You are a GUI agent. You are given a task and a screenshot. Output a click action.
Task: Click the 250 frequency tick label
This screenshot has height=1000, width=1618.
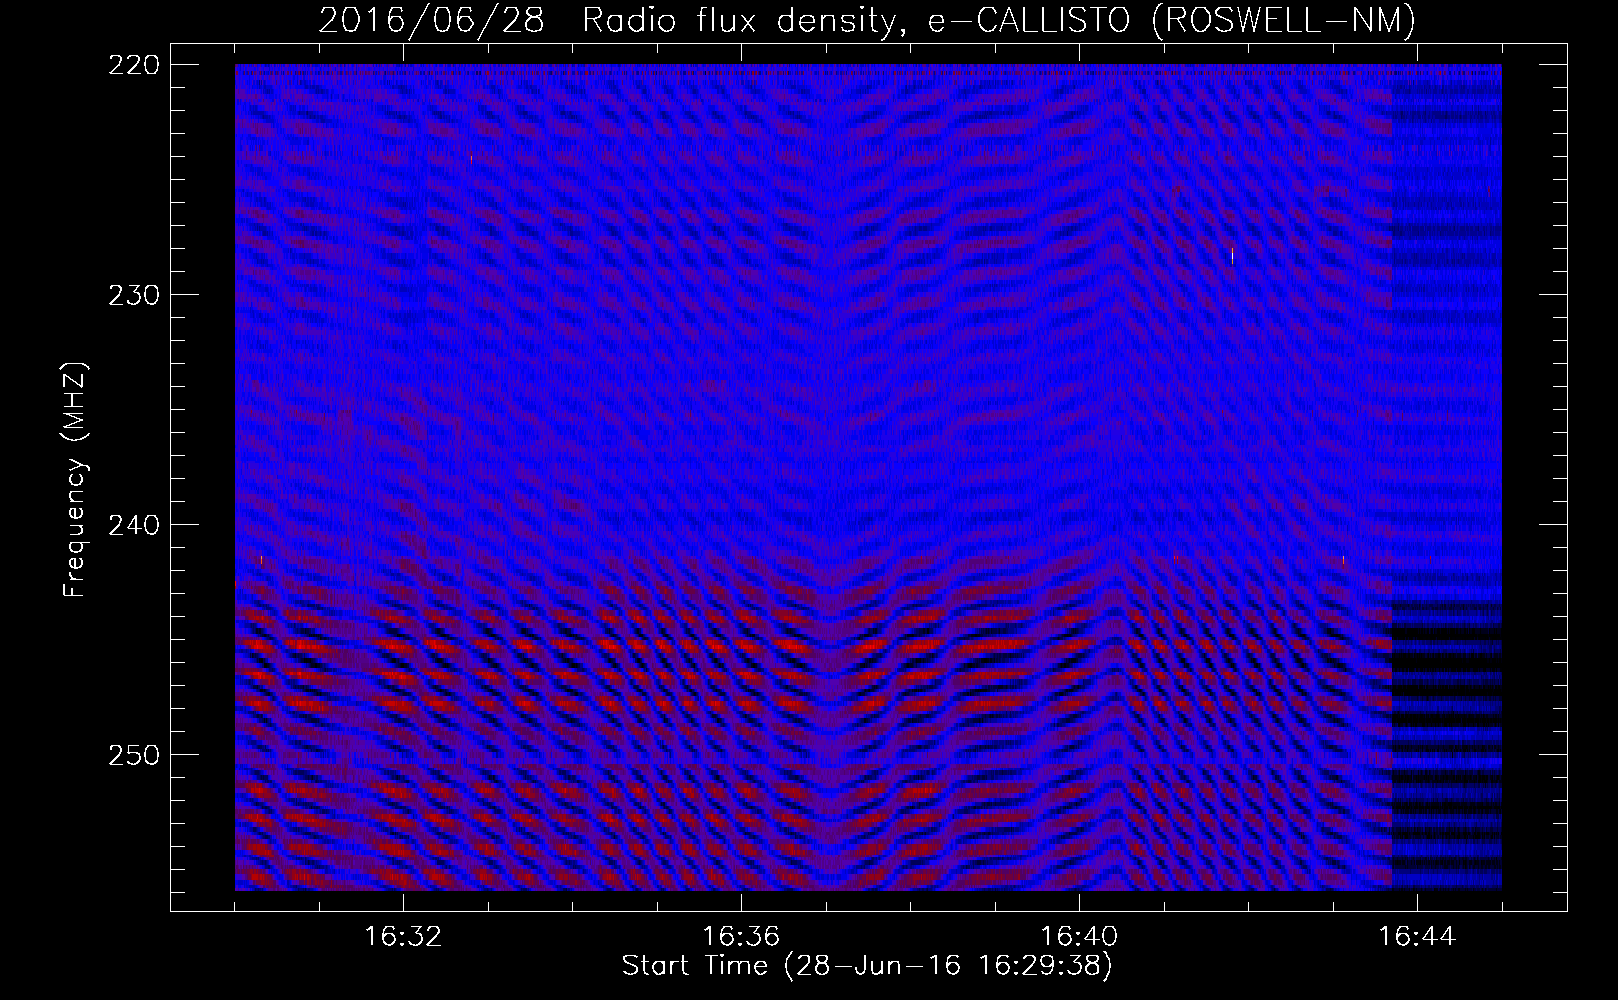133,755
